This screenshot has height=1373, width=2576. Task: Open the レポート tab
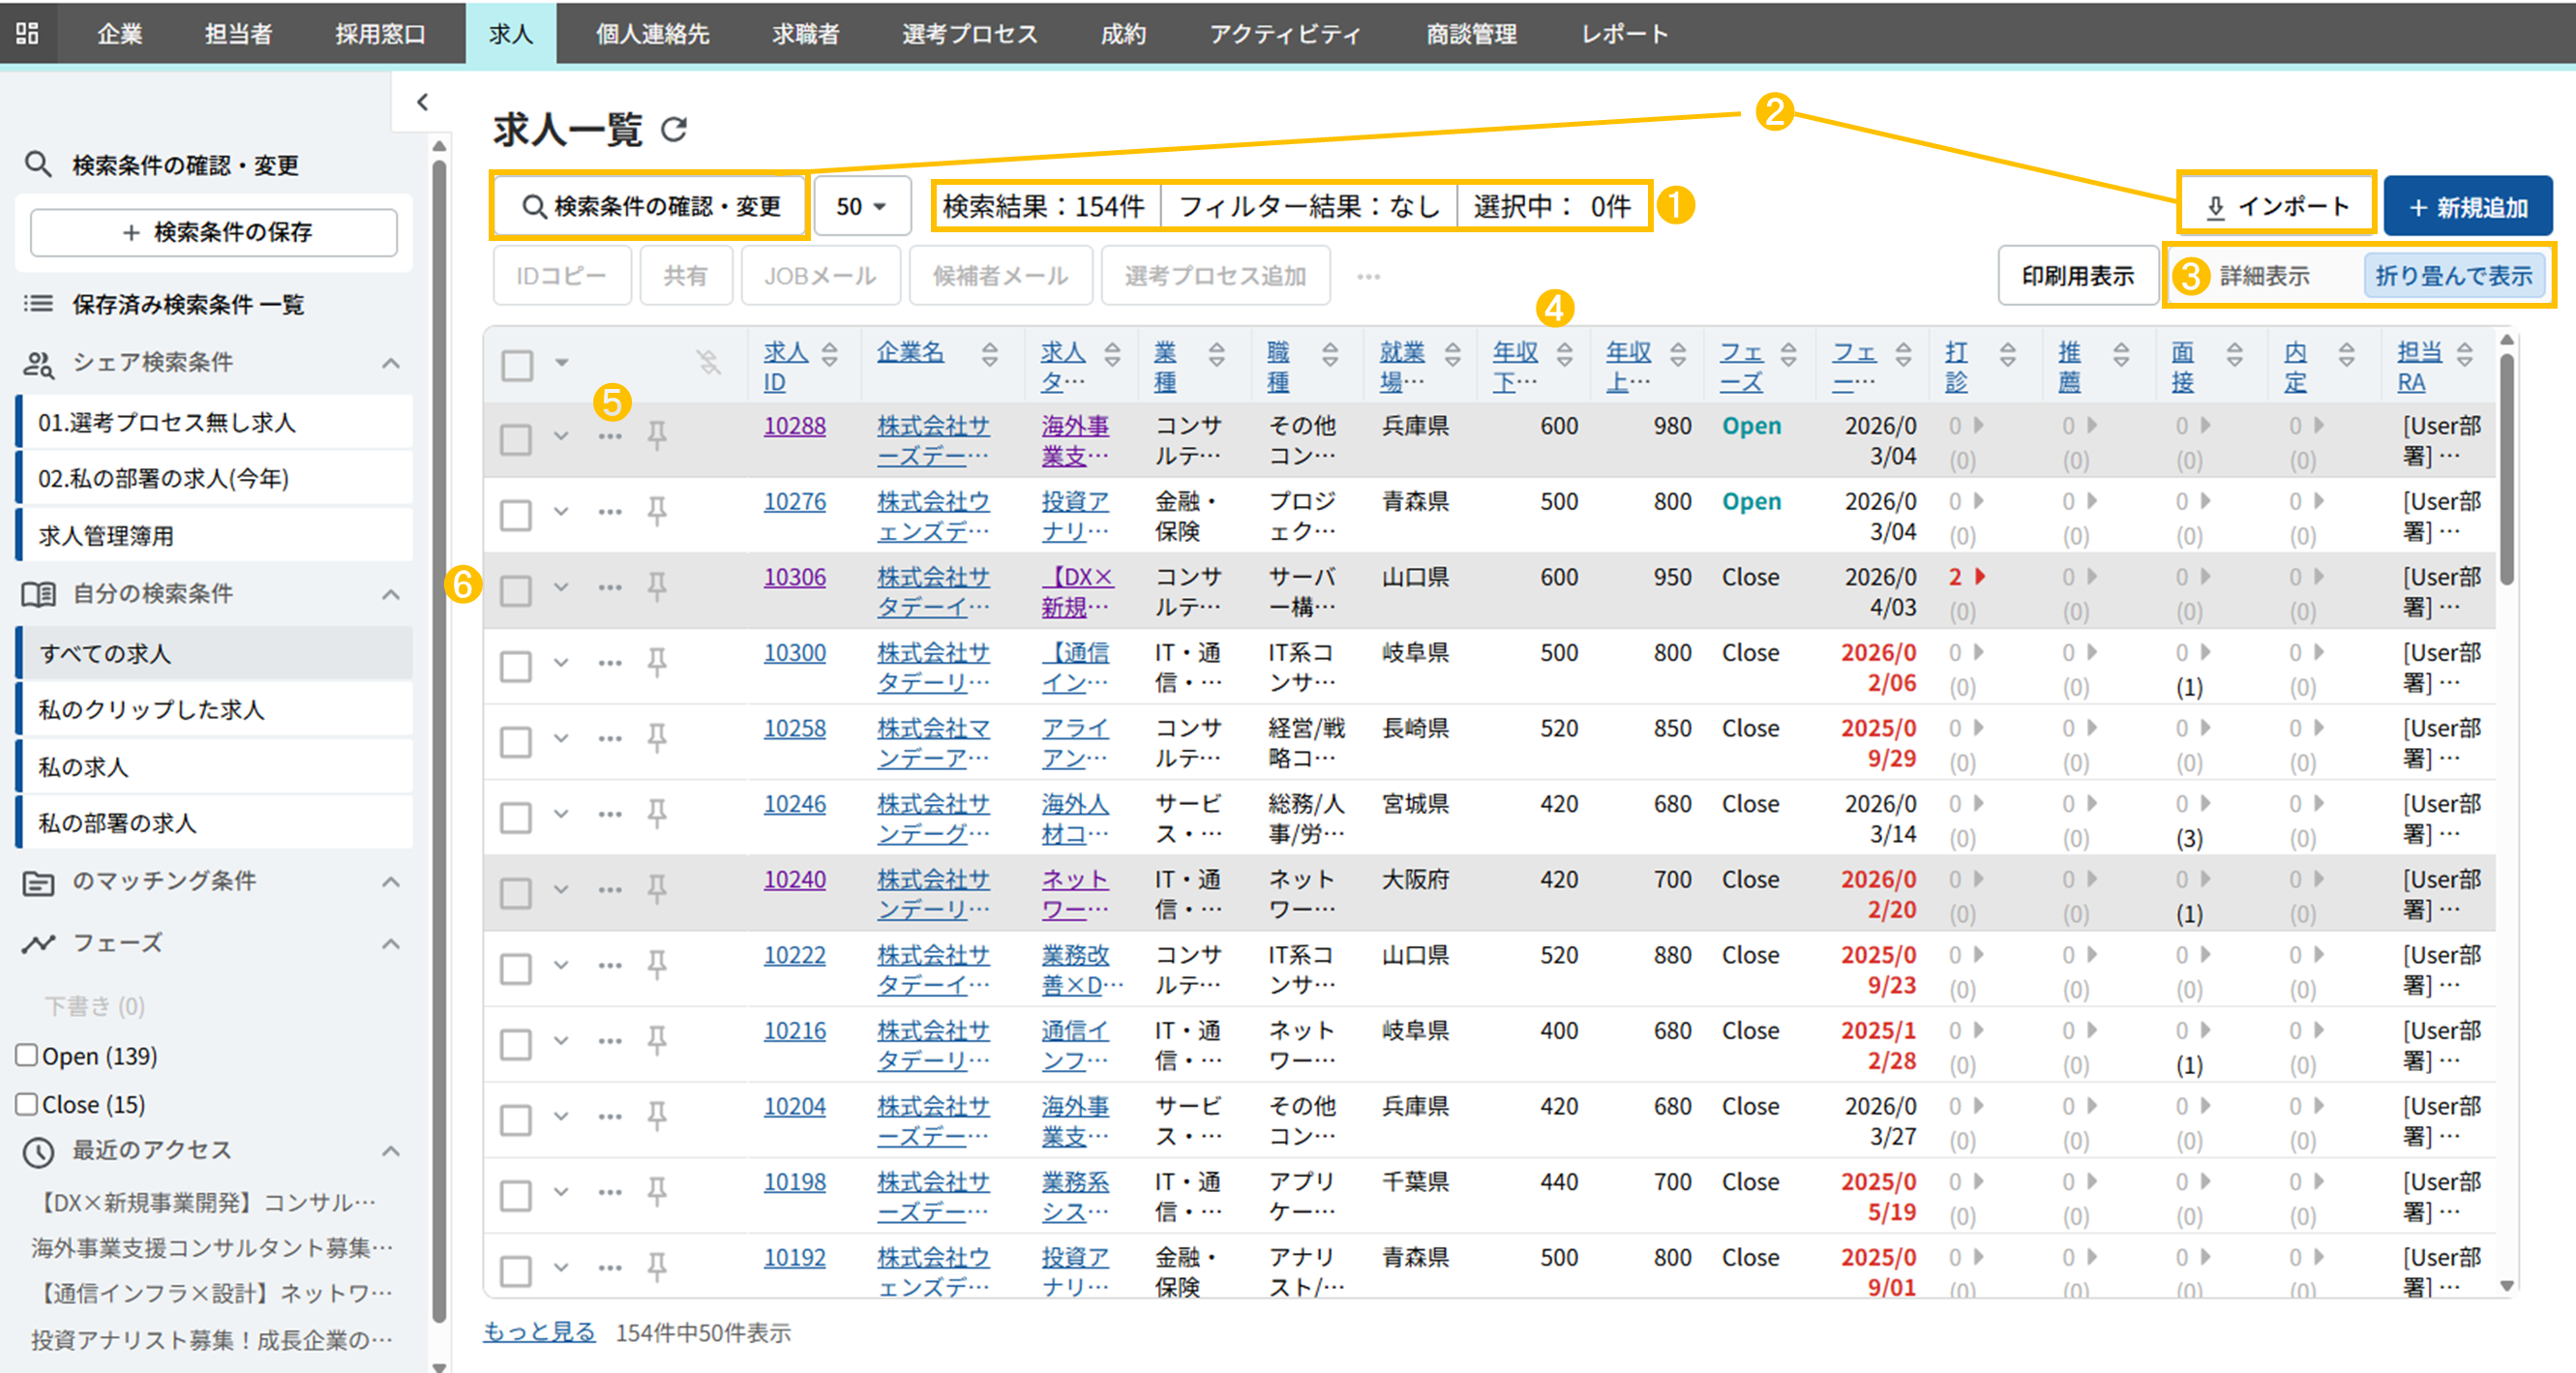tap(1624, 33)
